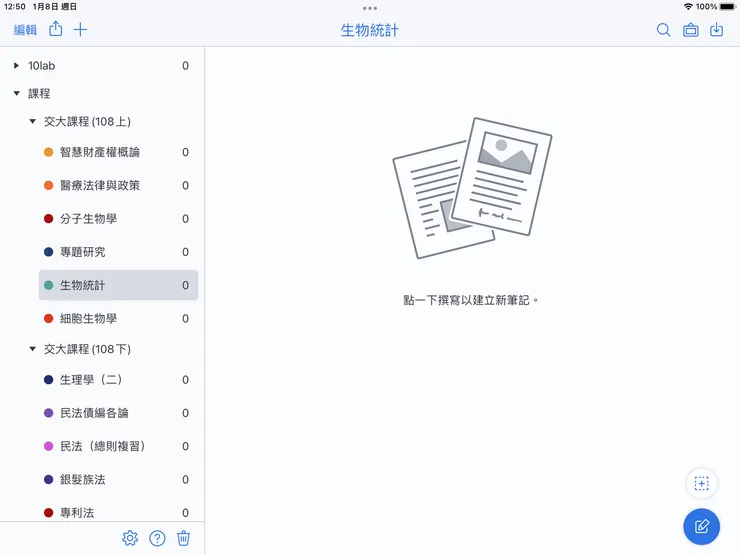Tap pink color dot of 民法（總則複習）

[x=49, y=446]
